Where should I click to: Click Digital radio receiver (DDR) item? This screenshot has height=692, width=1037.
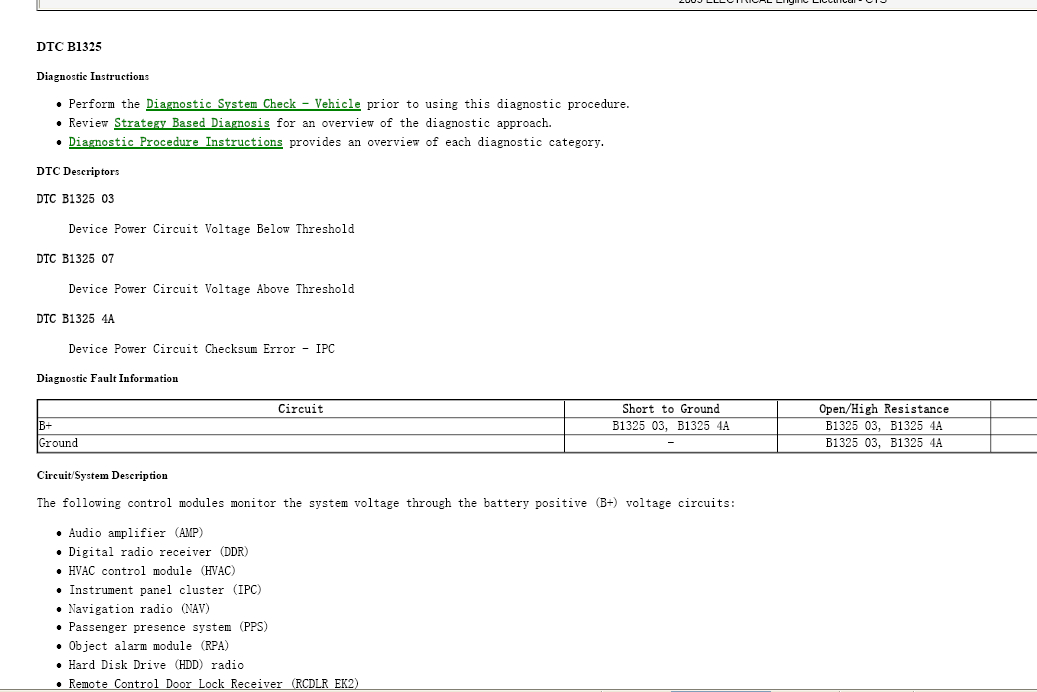coord(159,552)
